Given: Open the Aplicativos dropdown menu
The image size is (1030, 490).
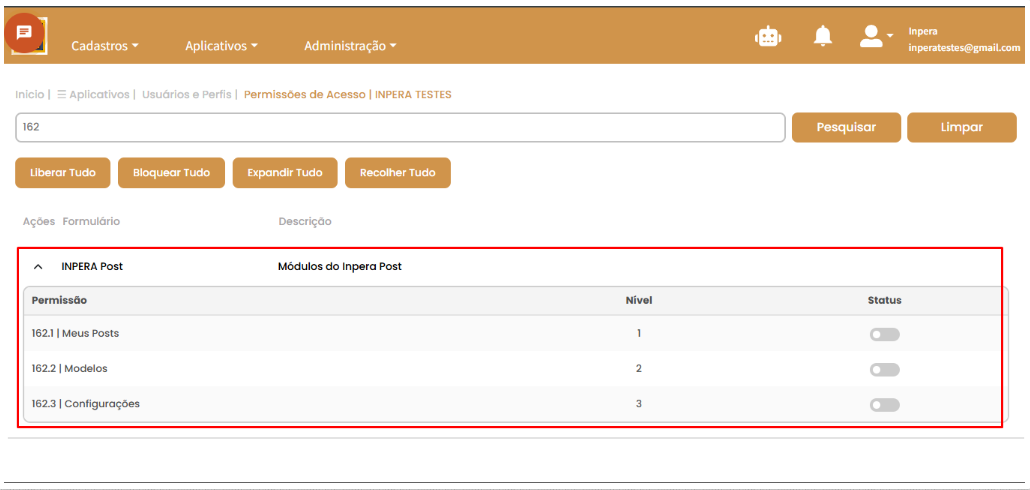Looking at the screenshot, I should point(221,46).
